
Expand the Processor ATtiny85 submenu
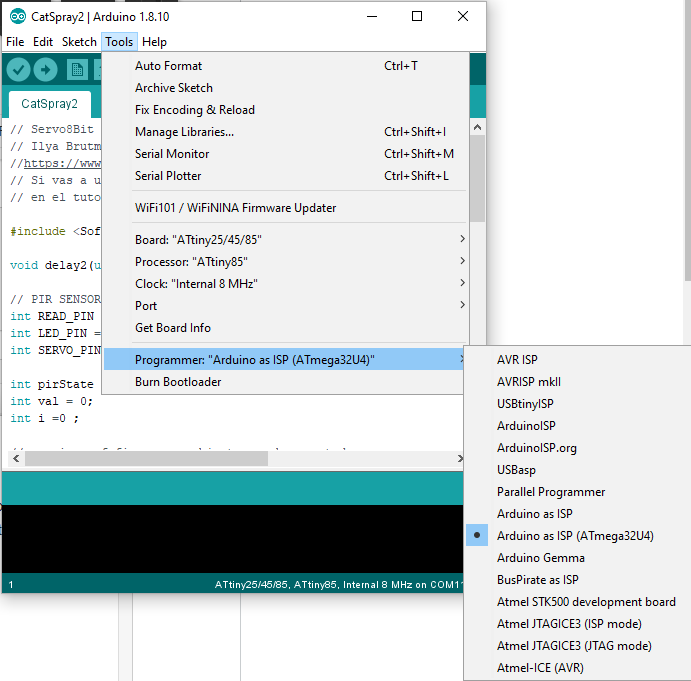point(285,262)
